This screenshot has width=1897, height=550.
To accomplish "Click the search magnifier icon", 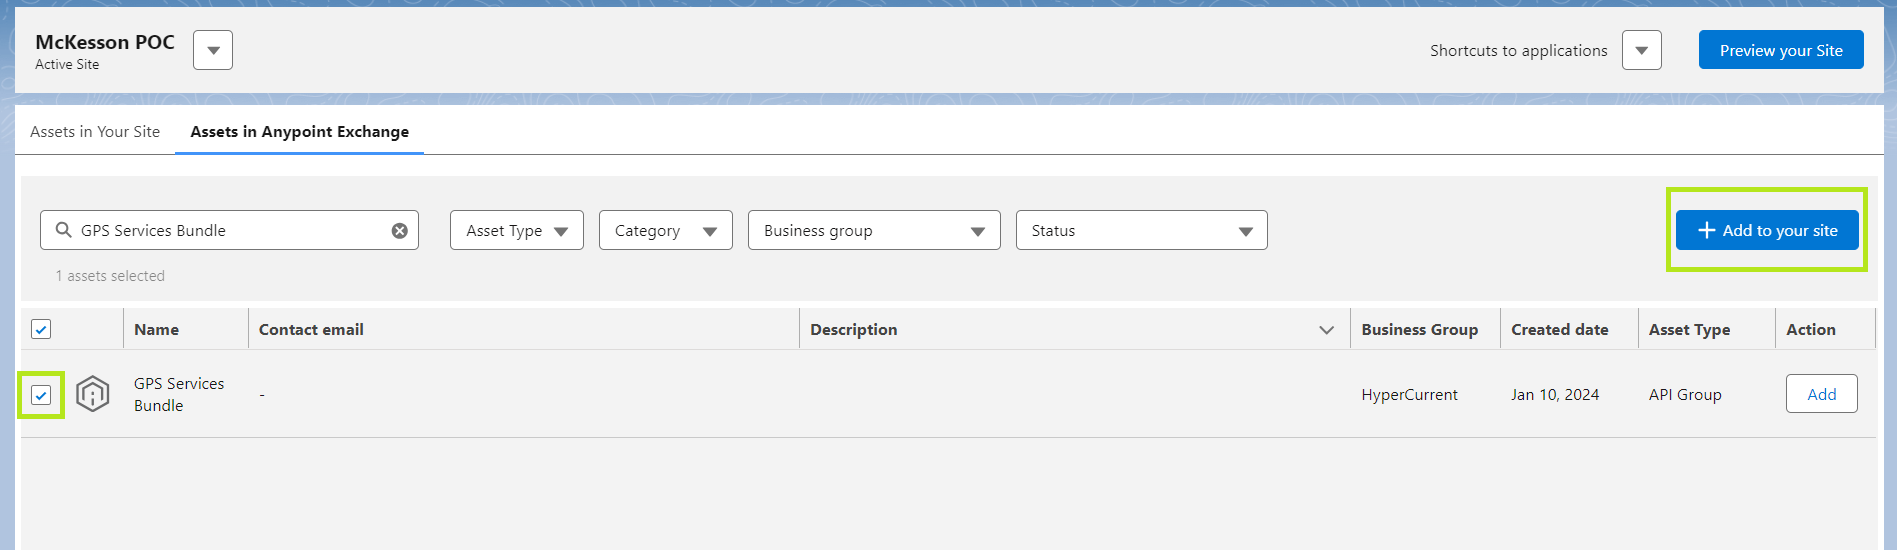I will 63,230.
